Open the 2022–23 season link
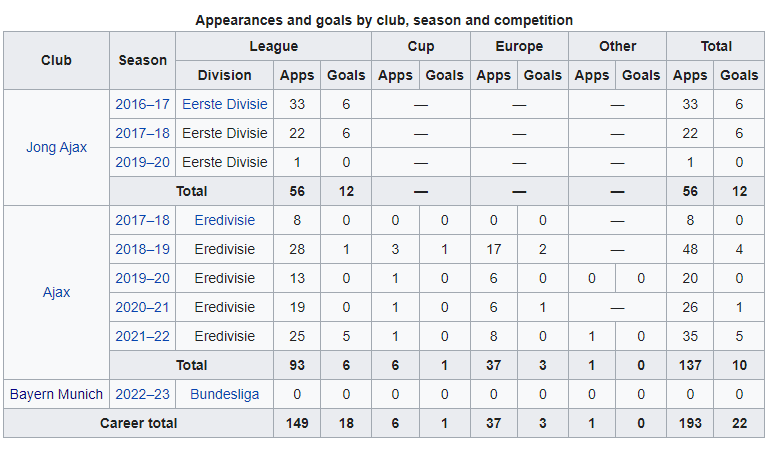 coord(143,395)
